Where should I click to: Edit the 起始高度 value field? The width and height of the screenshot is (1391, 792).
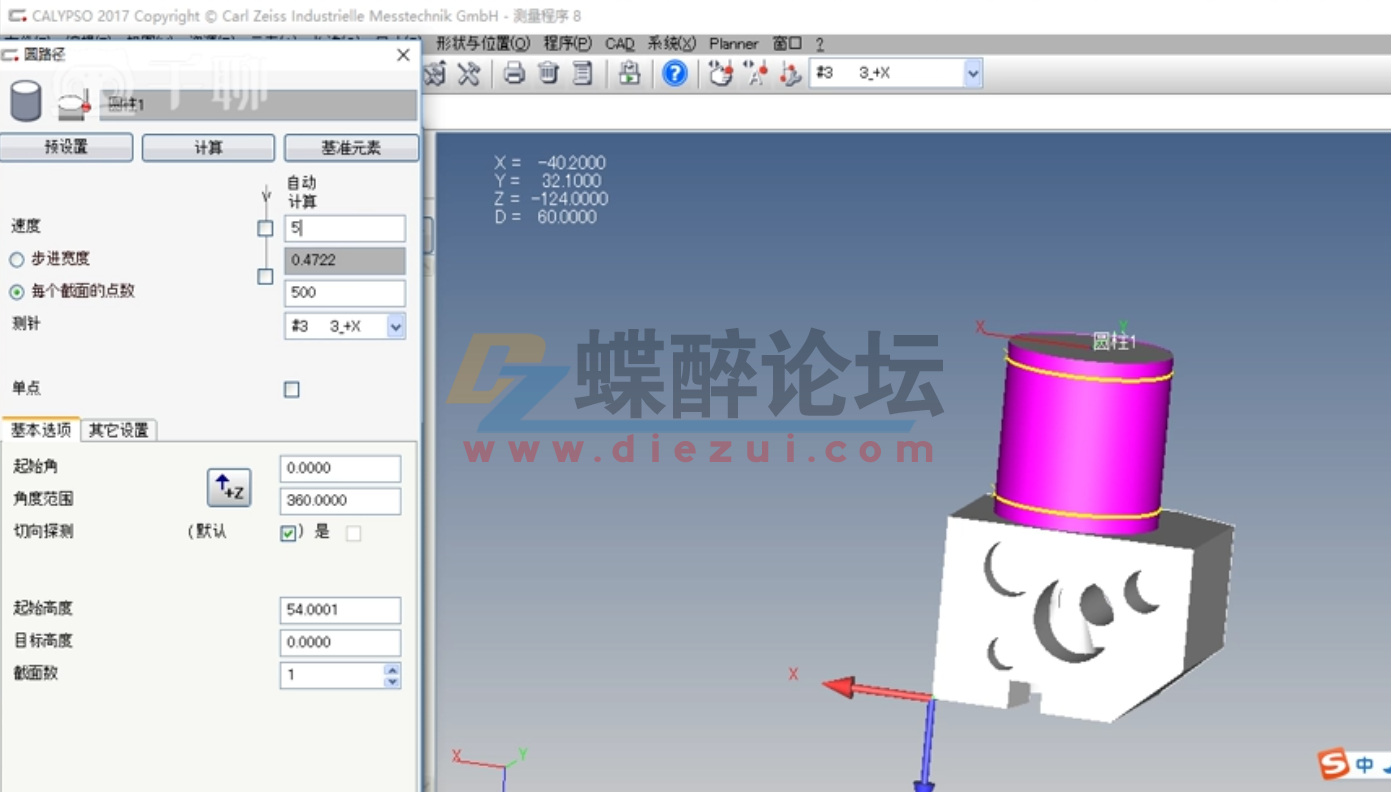(339, 610)
